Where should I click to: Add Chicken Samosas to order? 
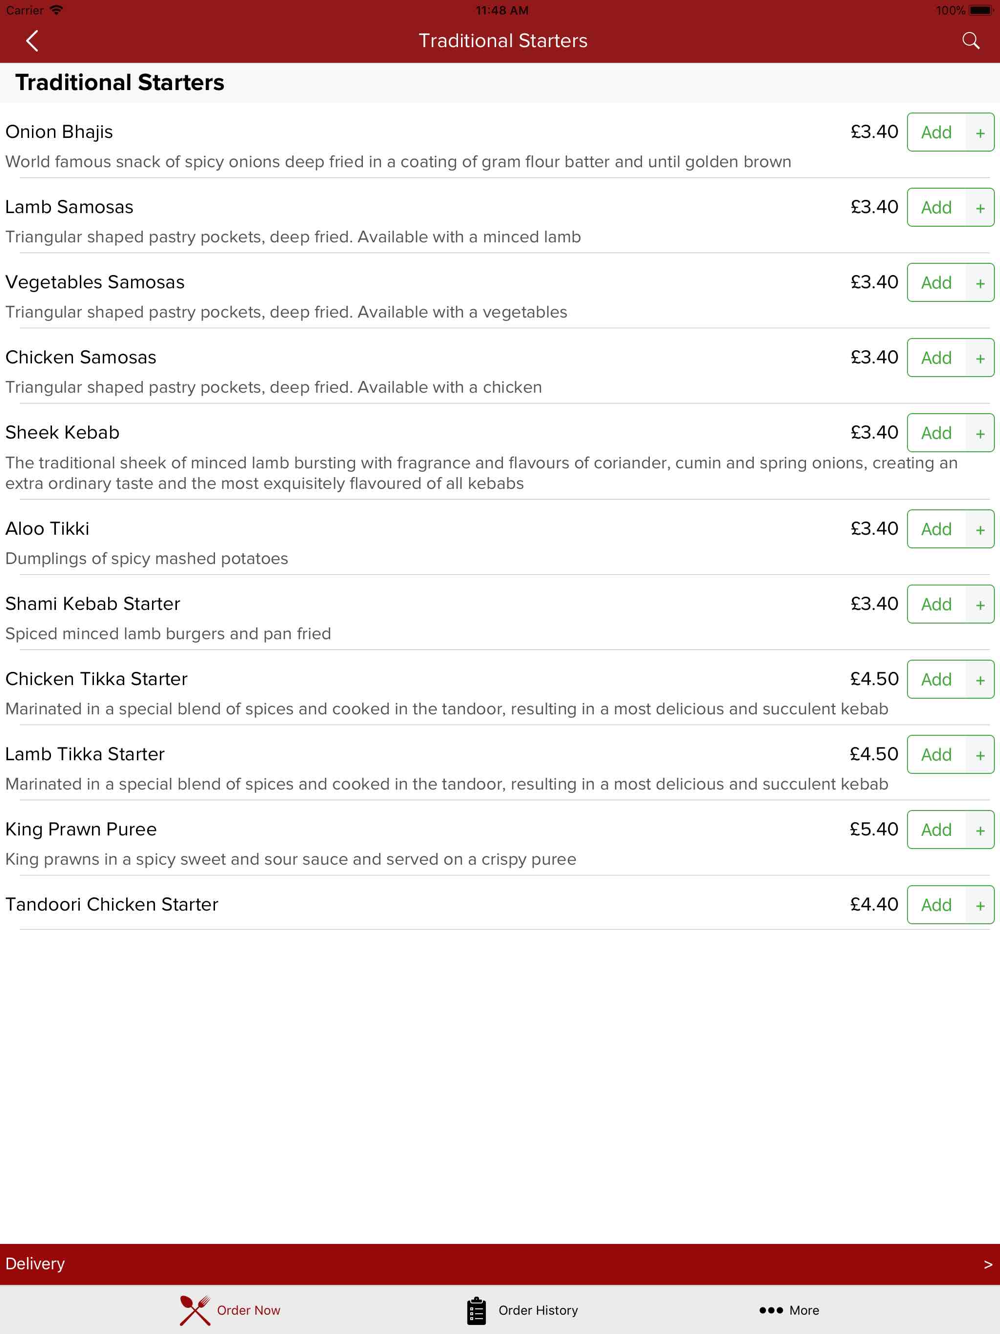937,358
